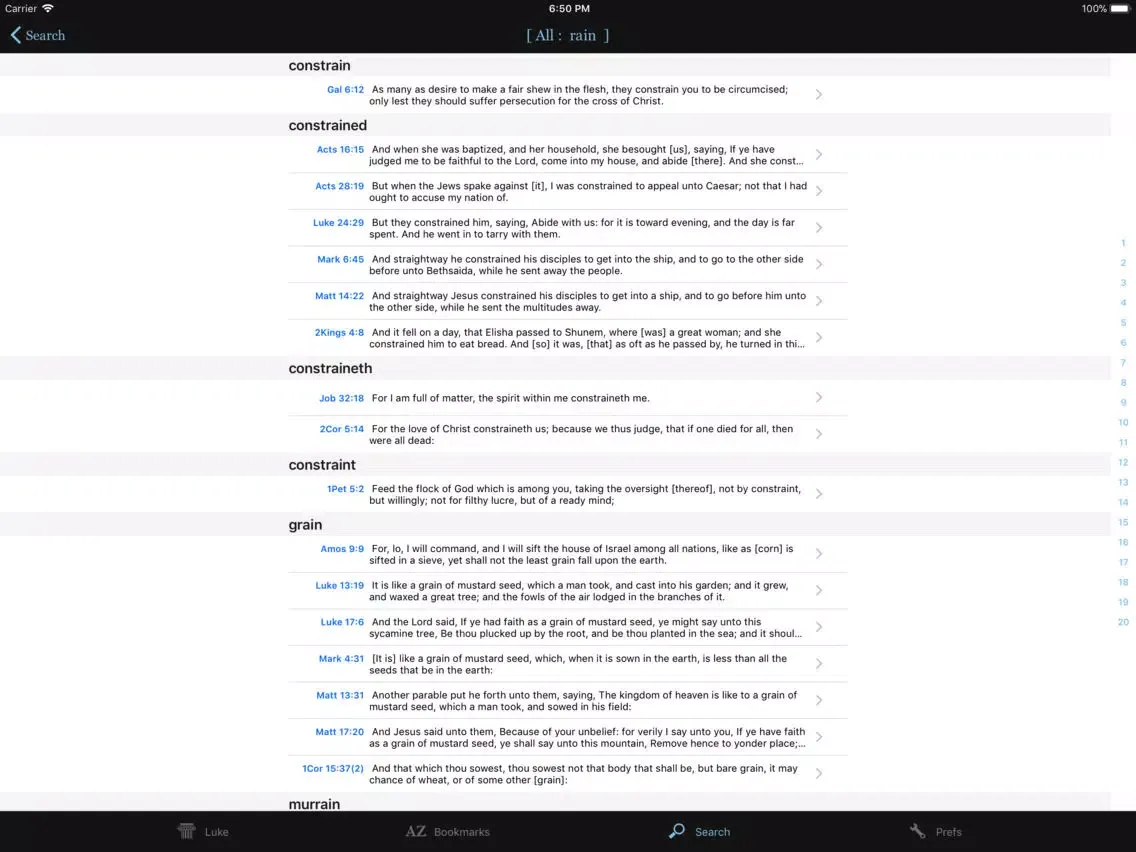The height and width of the screenshot is (852, 1136).
Task: Tap the Job 32:18 reference link
Action: tap(341, 398)
